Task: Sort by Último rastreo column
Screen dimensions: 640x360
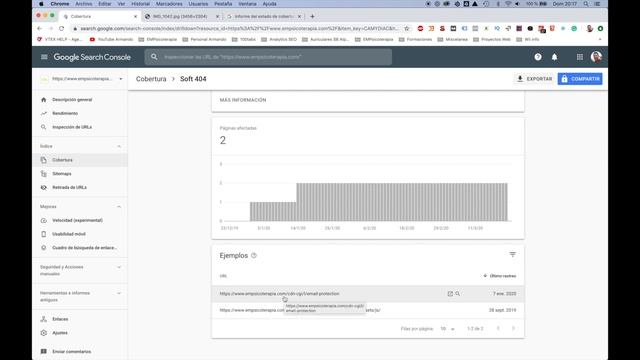Action: [x=500, y=276]
